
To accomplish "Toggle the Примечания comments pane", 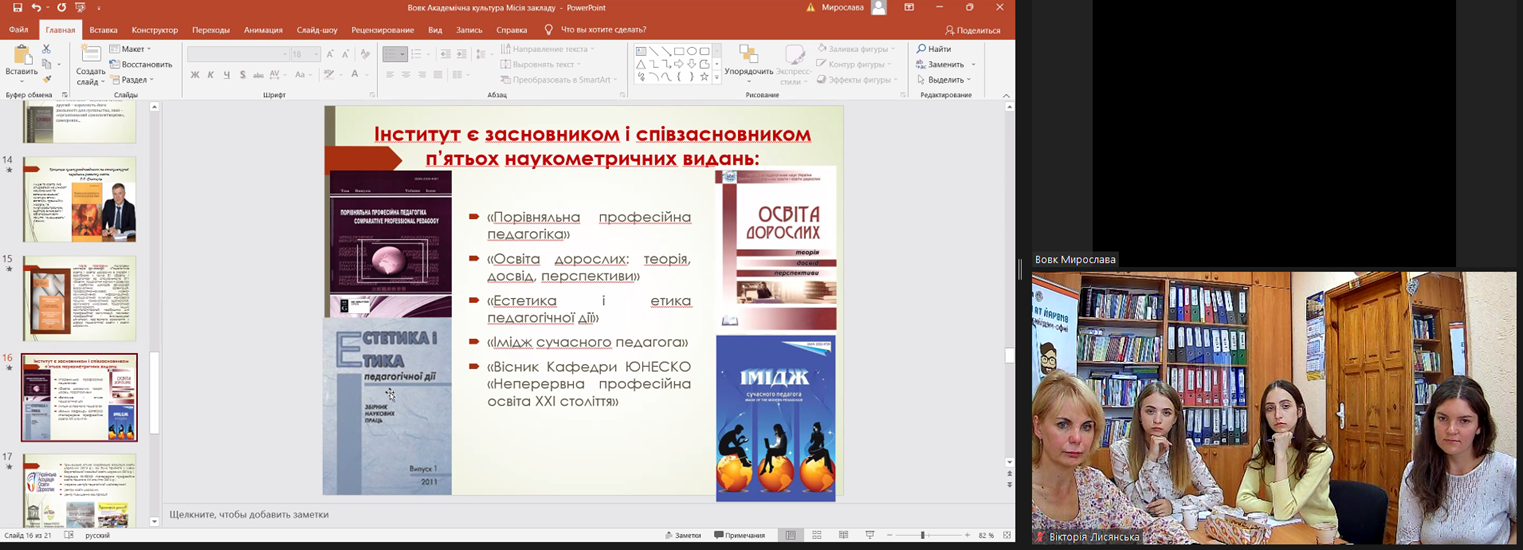I will tap(738, 536).
